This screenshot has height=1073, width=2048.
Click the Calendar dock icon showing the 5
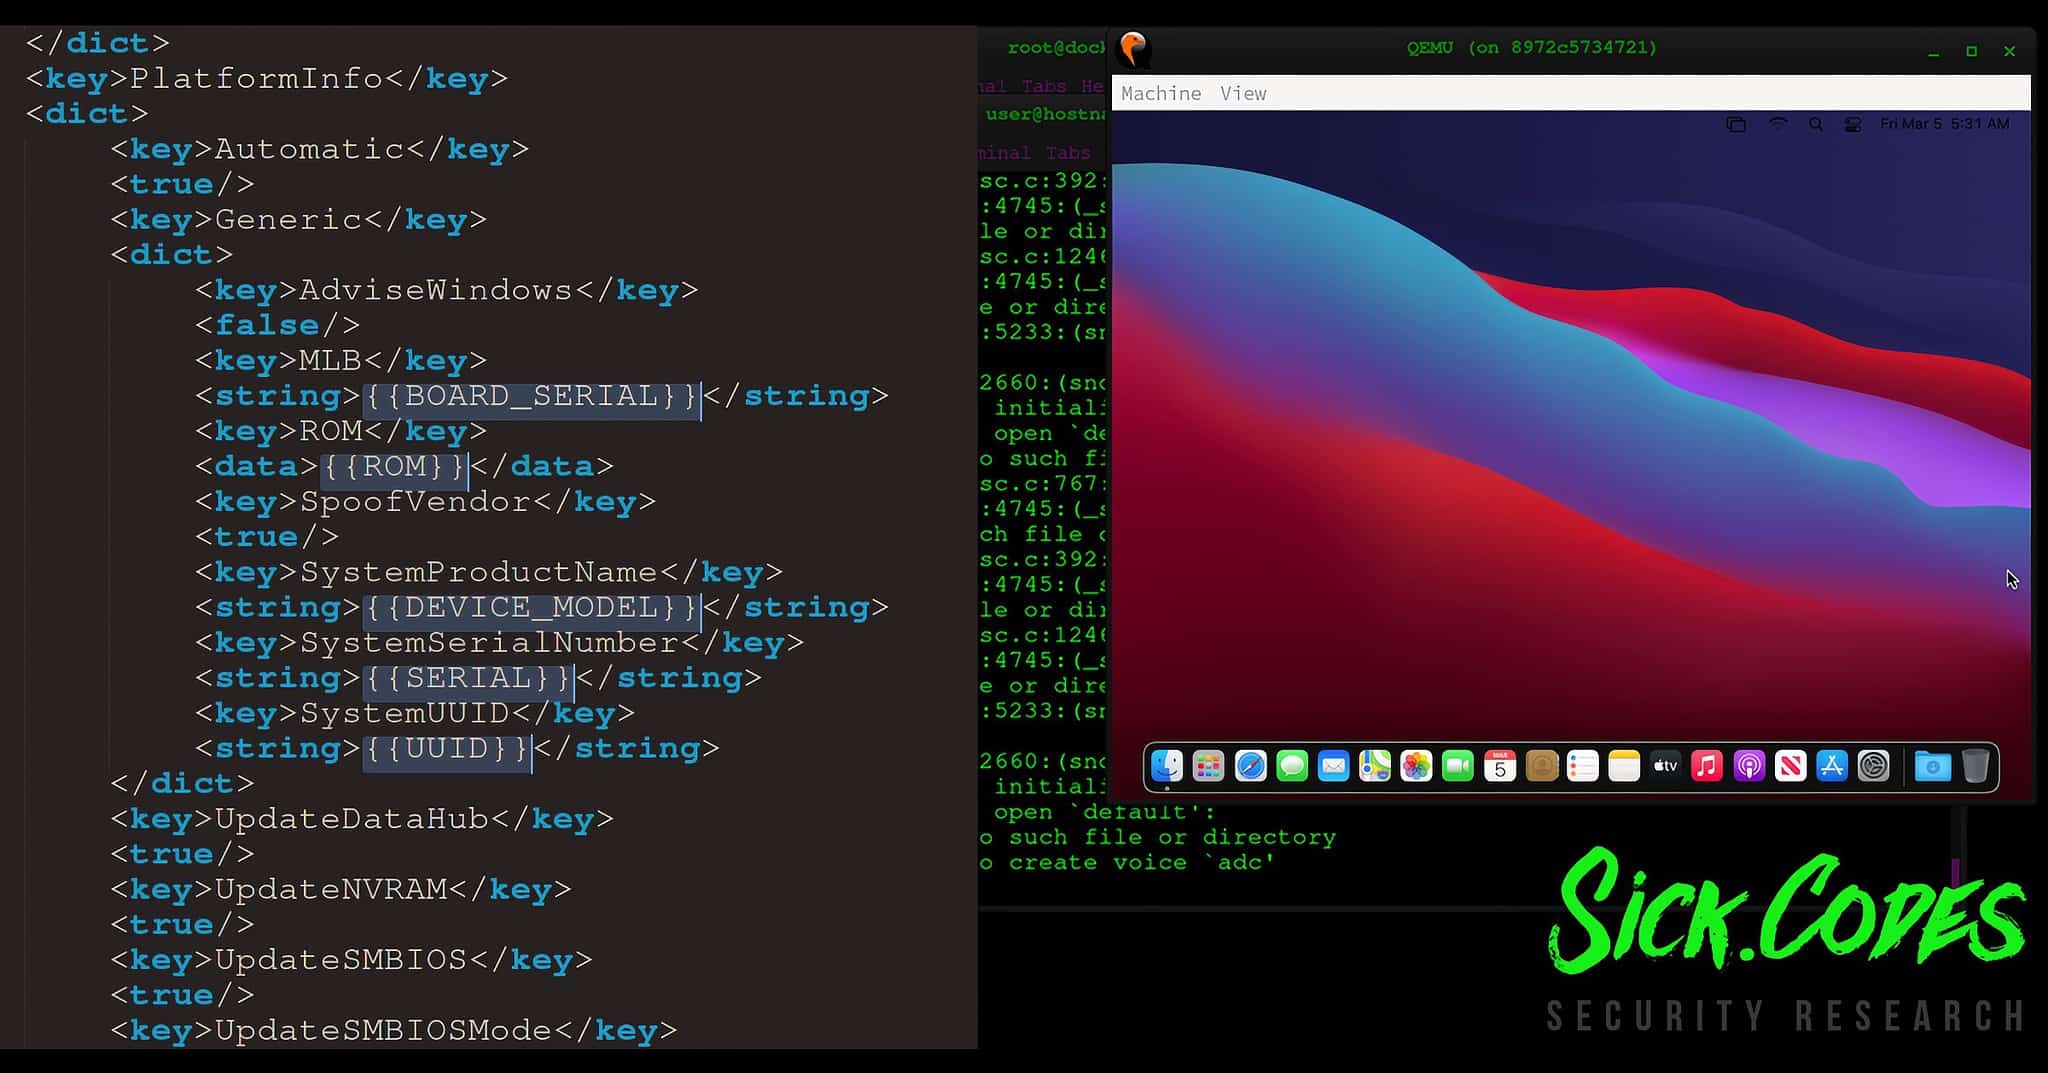coord(1499,766)
